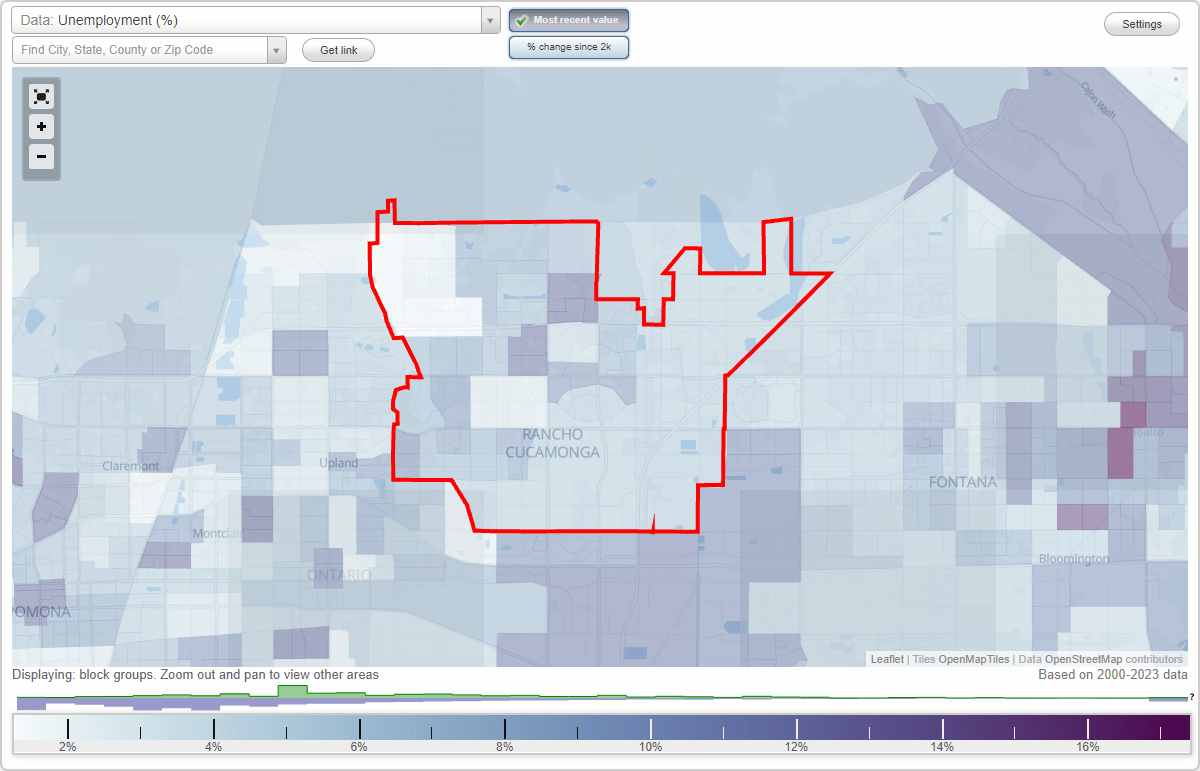The image size is (1200, 771).
Task: Click the Fontana label on map
Action: 962,482
